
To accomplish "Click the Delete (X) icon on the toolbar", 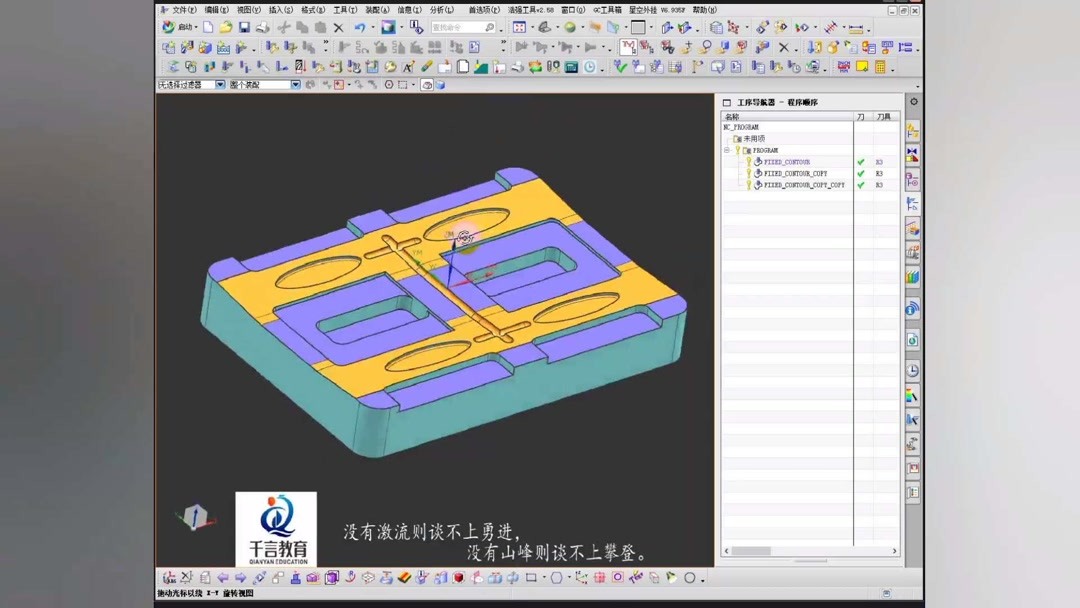I will 338,27.
